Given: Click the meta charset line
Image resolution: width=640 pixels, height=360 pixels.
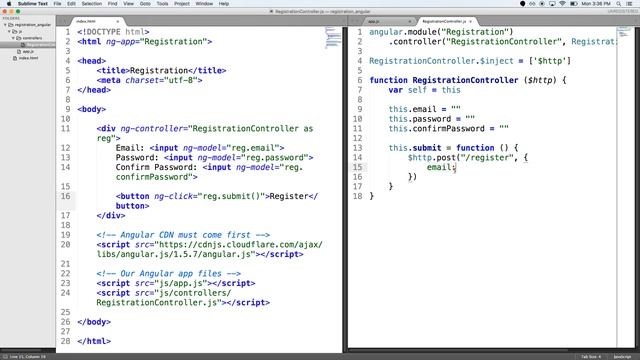Looking at the screenshot, I should 149,80.
